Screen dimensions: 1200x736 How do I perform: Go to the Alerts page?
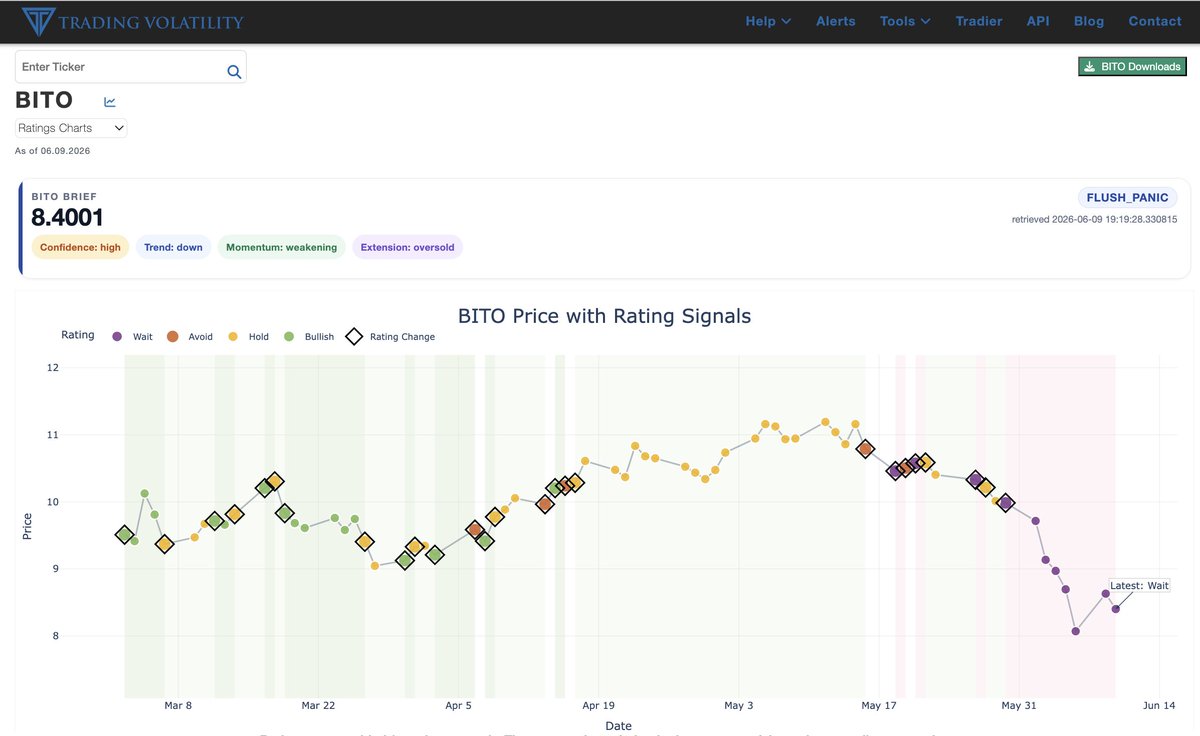(836, 21)
